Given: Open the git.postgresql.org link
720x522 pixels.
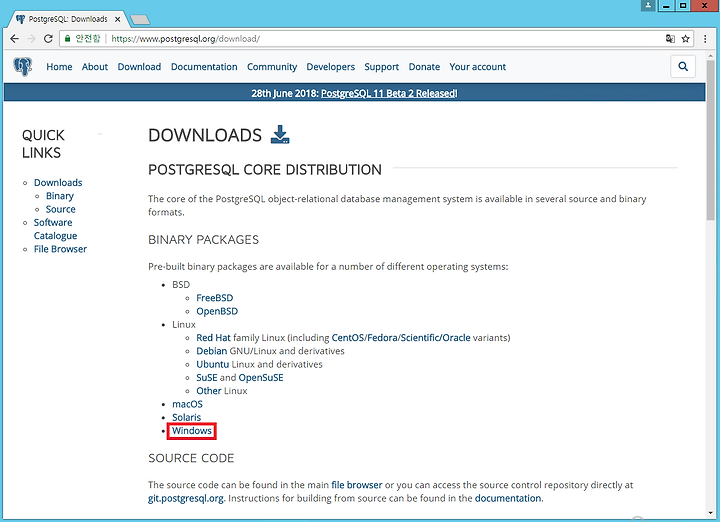Looking at the screenshot, I should [186, 499].
